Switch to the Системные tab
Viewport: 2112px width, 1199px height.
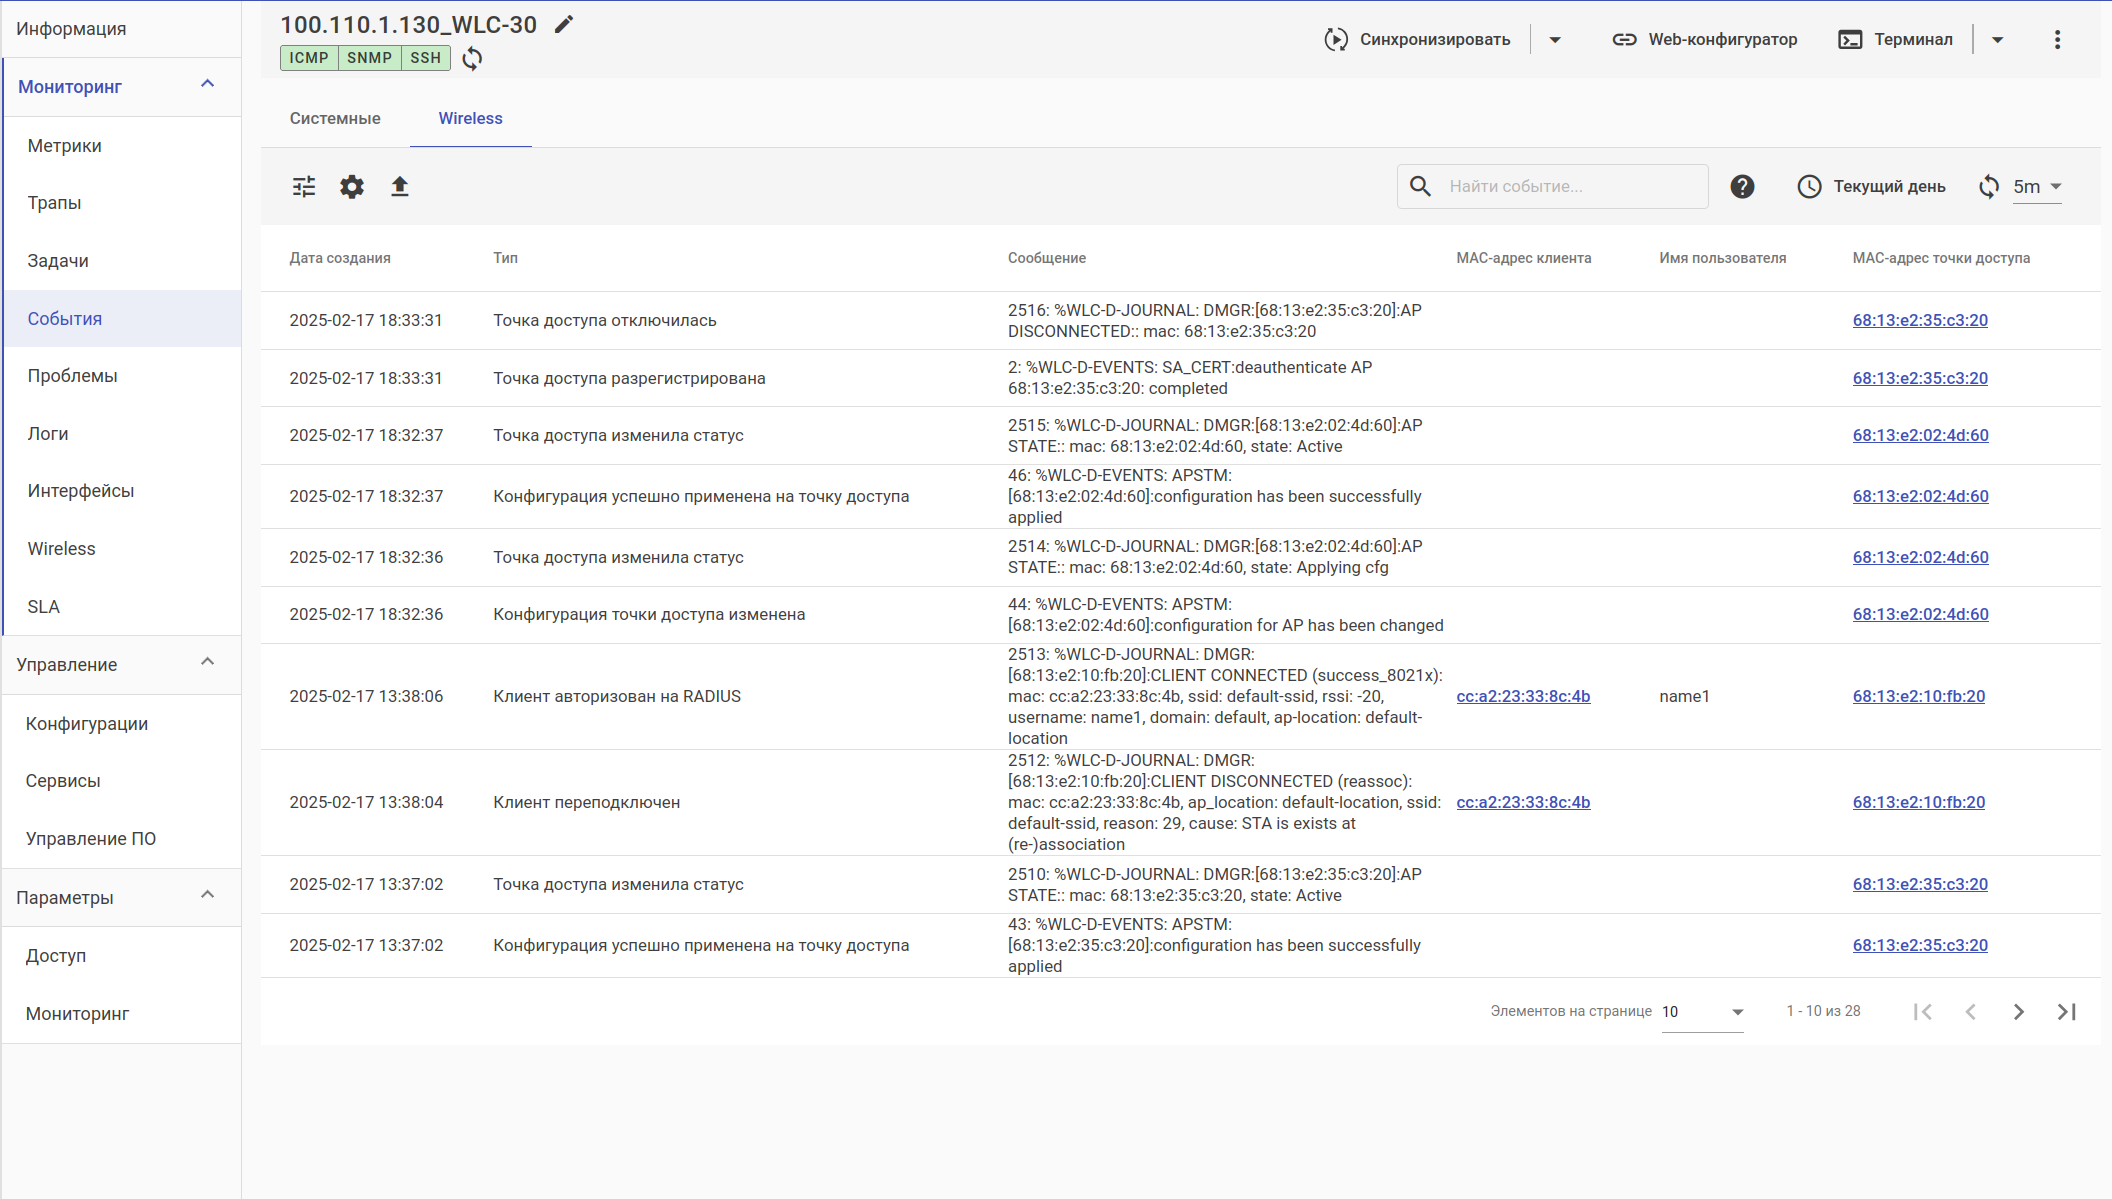[335, 118]
